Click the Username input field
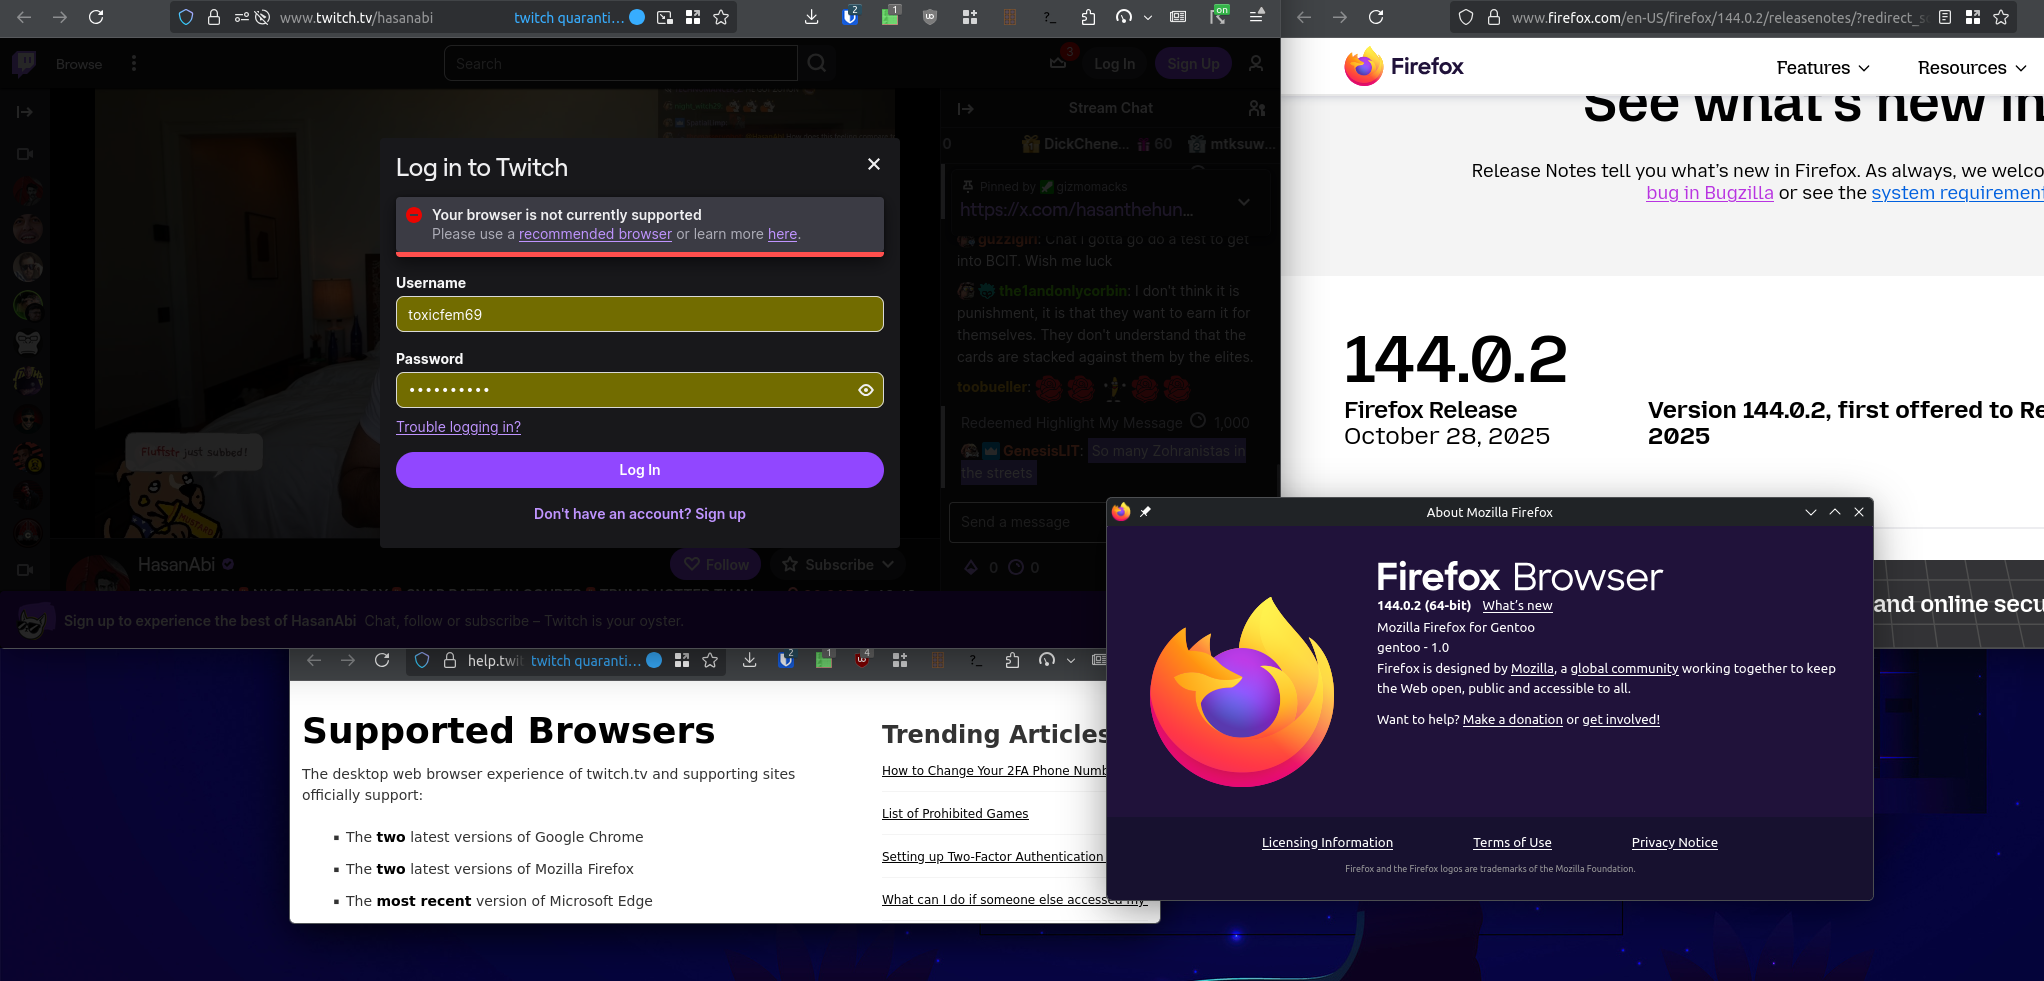The width and height of the screenshot is (2044, 981). click(639, 314)
